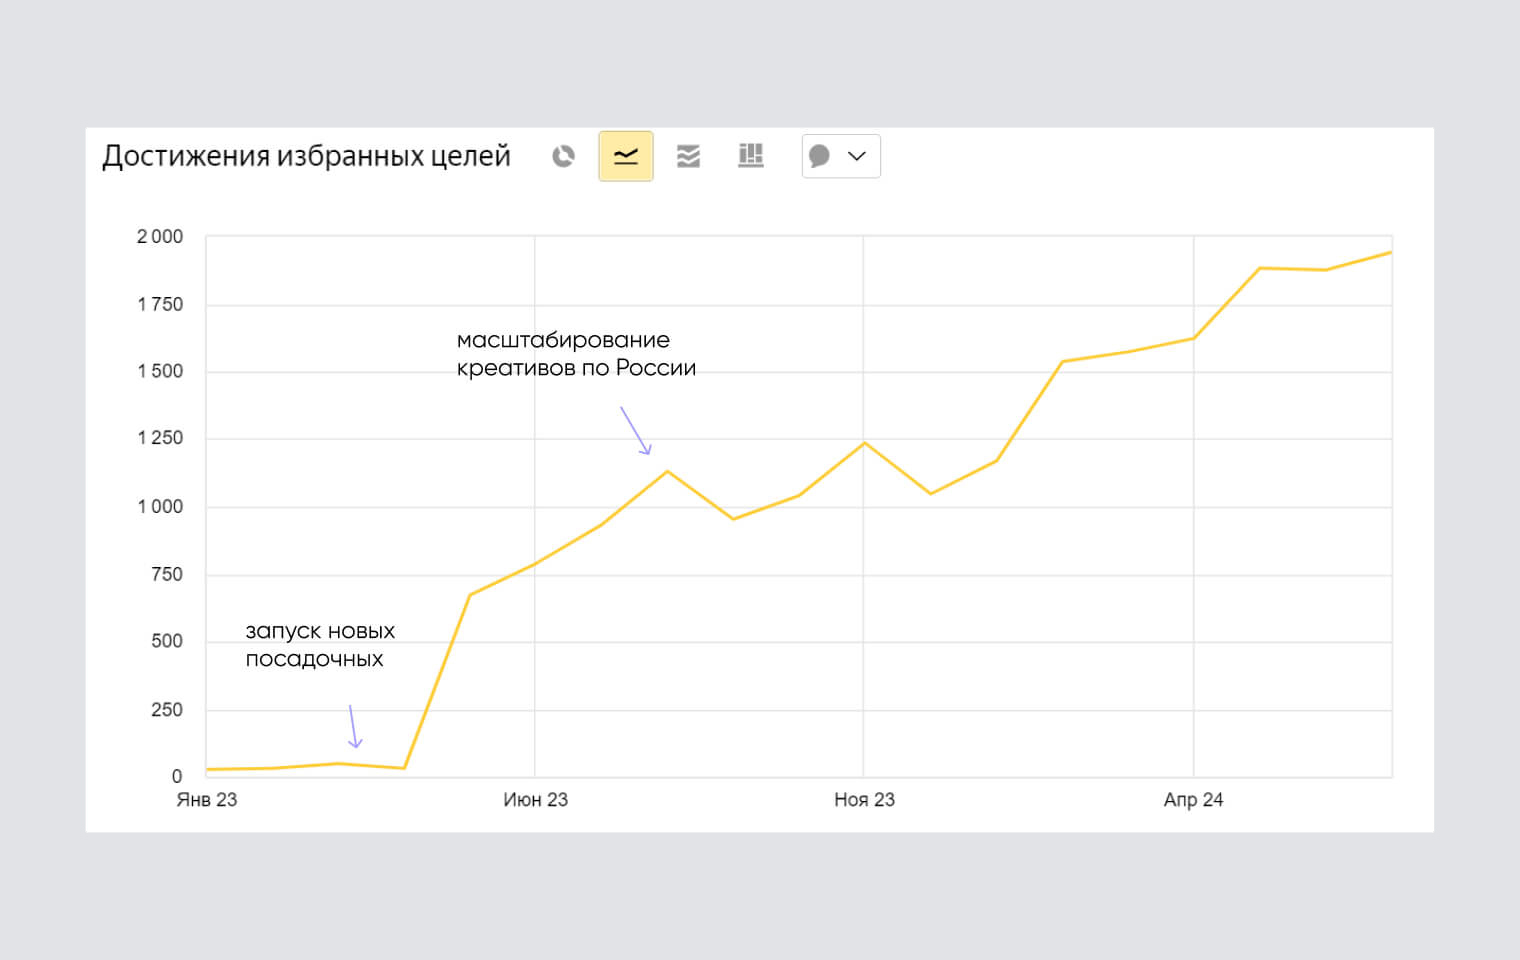Click the '1 000' y-axis label

click(160, 507)
